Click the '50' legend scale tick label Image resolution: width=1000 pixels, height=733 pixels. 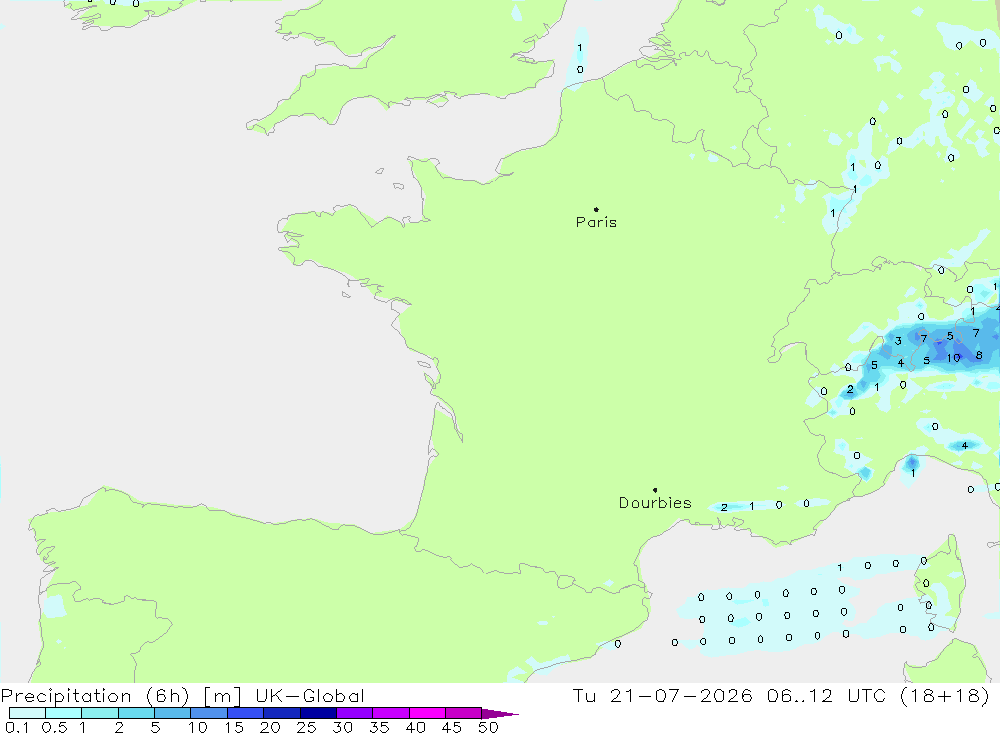[488, 727]
